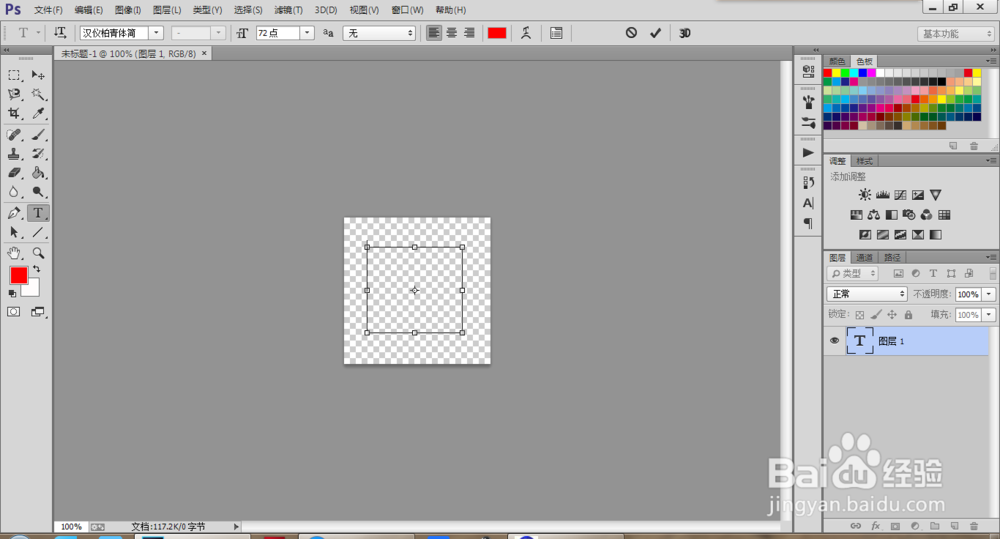Toggle text orientation in options bar
This screenshot has width=1000, height=539.
(x=60, y=33)
